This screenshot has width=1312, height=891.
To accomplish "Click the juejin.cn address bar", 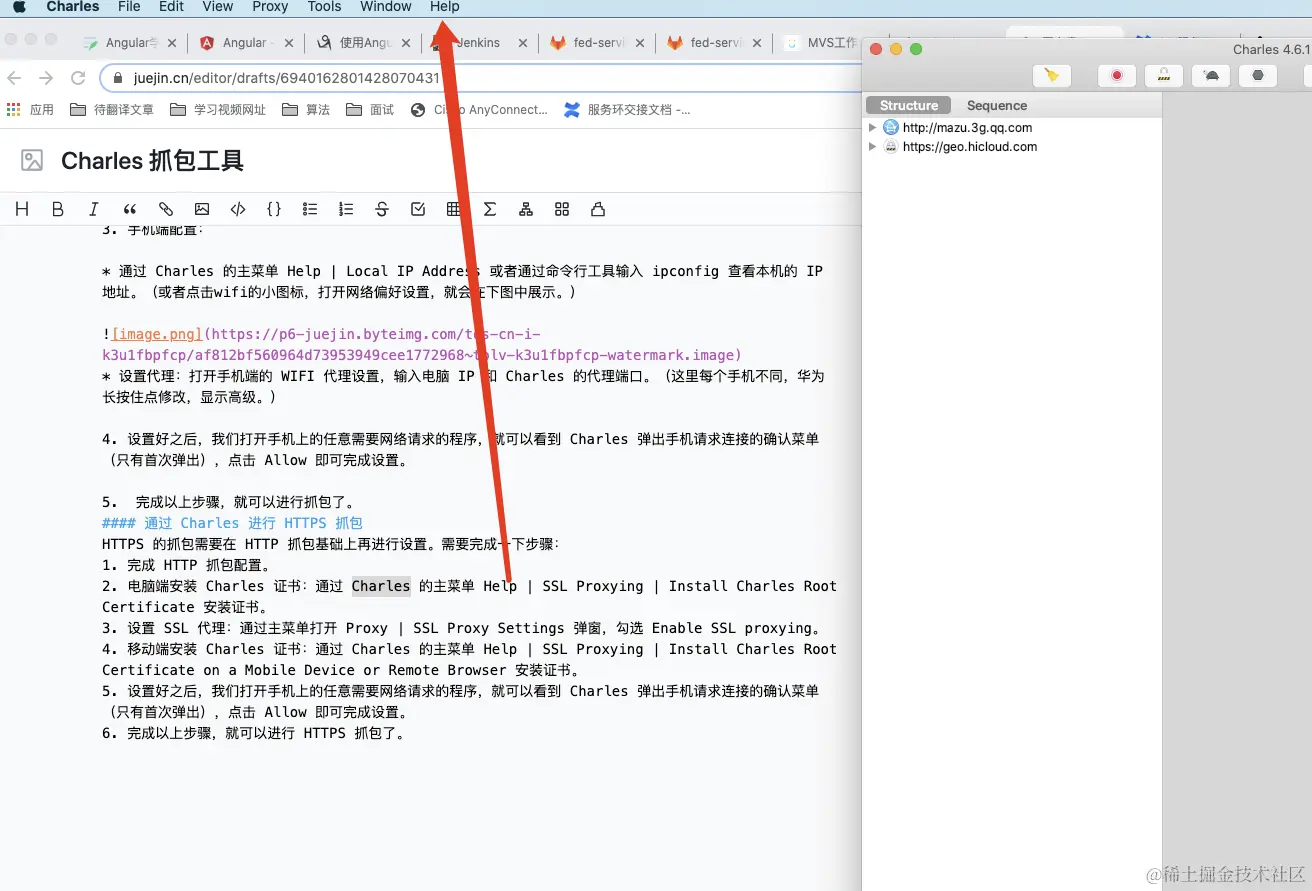I will point(480,78).
